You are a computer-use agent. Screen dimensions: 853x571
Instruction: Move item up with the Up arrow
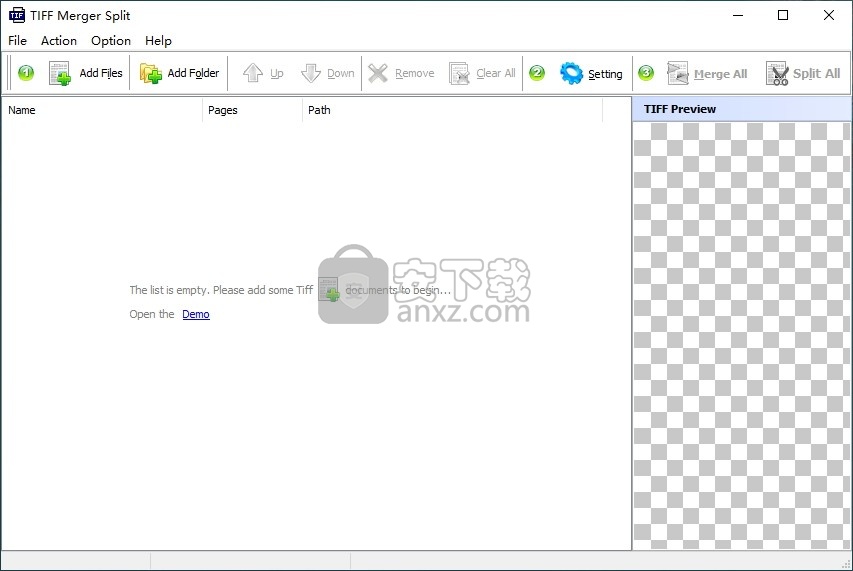click(252, 73)
